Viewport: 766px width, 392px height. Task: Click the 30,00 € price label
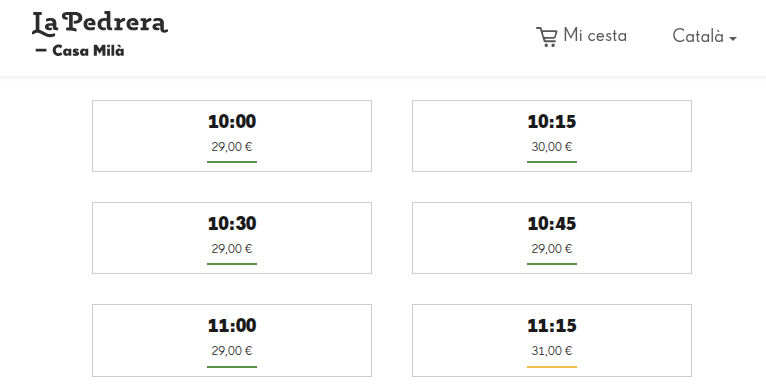tap(552, 147)
